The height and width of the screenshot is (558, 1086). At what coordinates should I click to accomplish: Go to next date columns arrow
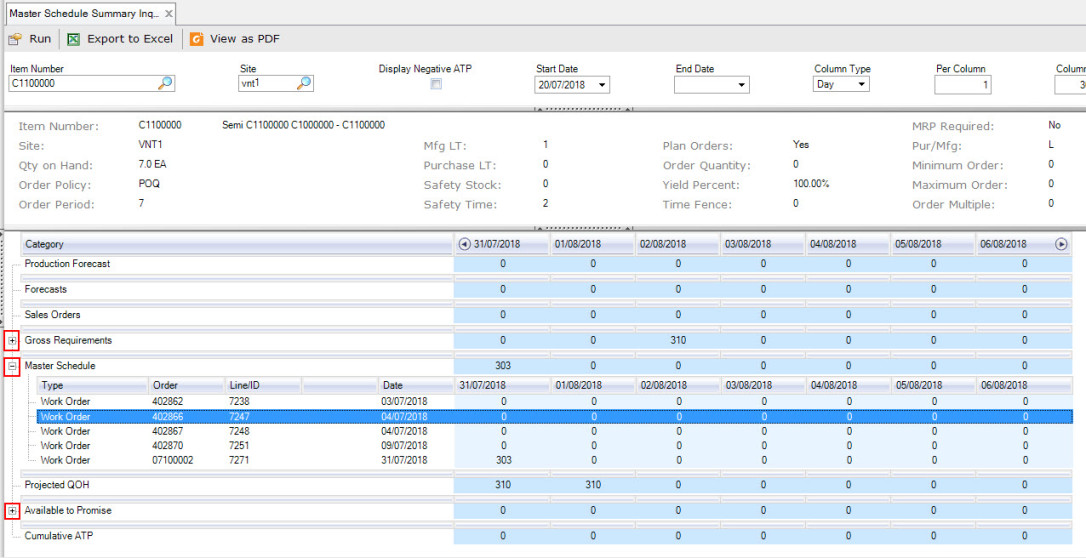click(1060, 244)
